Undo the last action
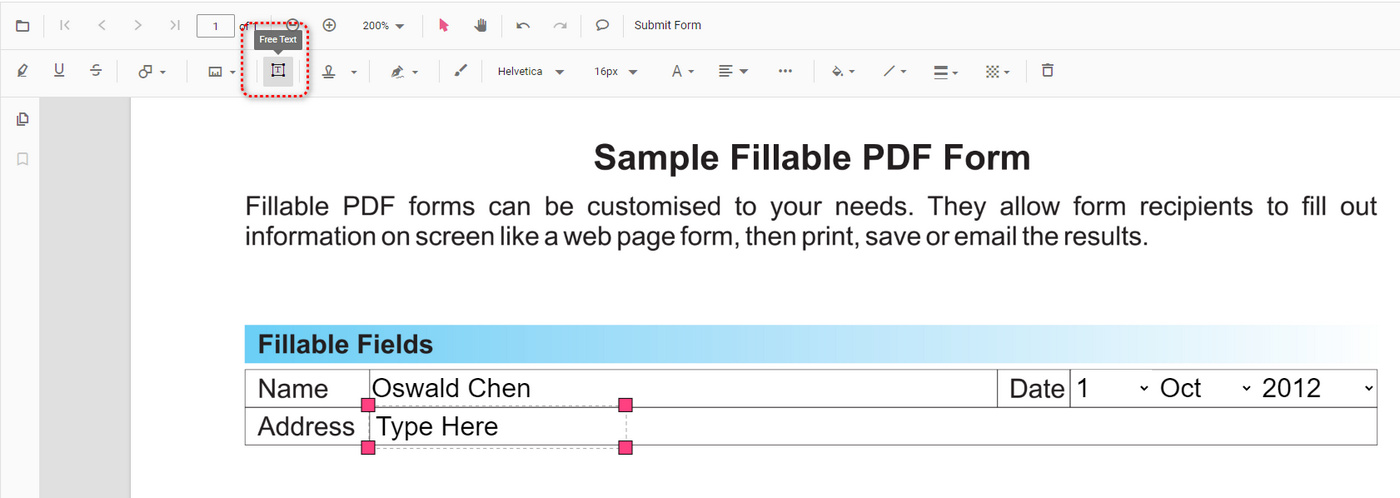The height and width of the screenshot is (498, 1400). (x=523, y=26)
